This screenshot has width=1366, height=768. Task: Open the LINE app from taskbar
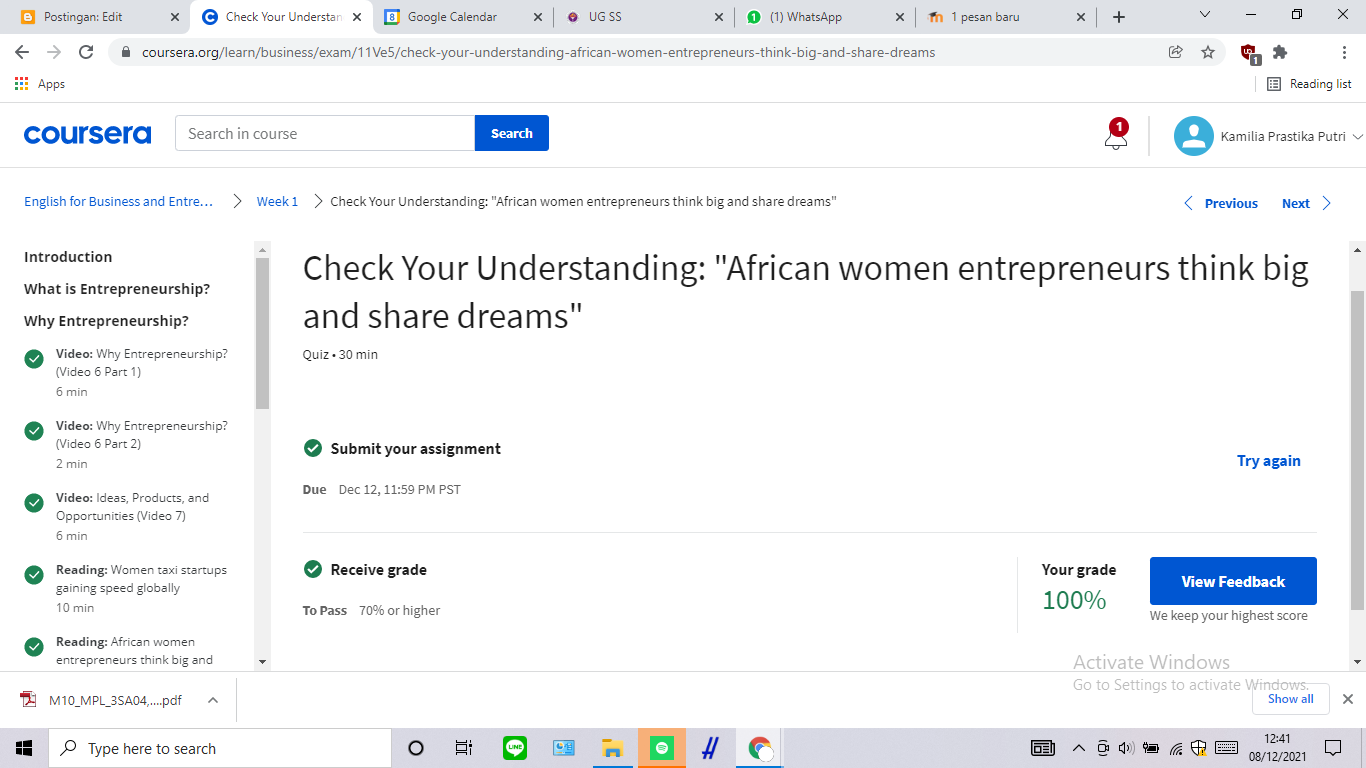[x=515, y=748]
